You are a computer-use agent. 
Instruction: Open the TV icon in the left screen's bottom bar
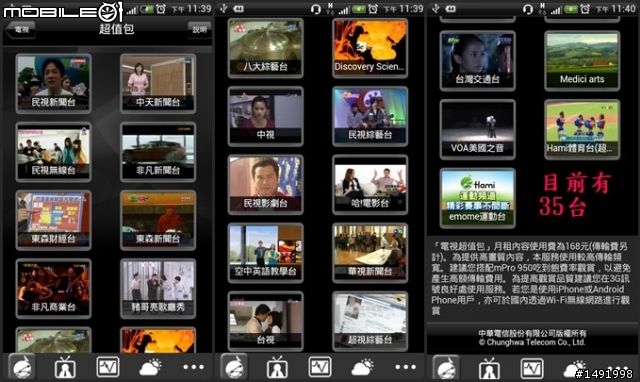click(65, 367)
